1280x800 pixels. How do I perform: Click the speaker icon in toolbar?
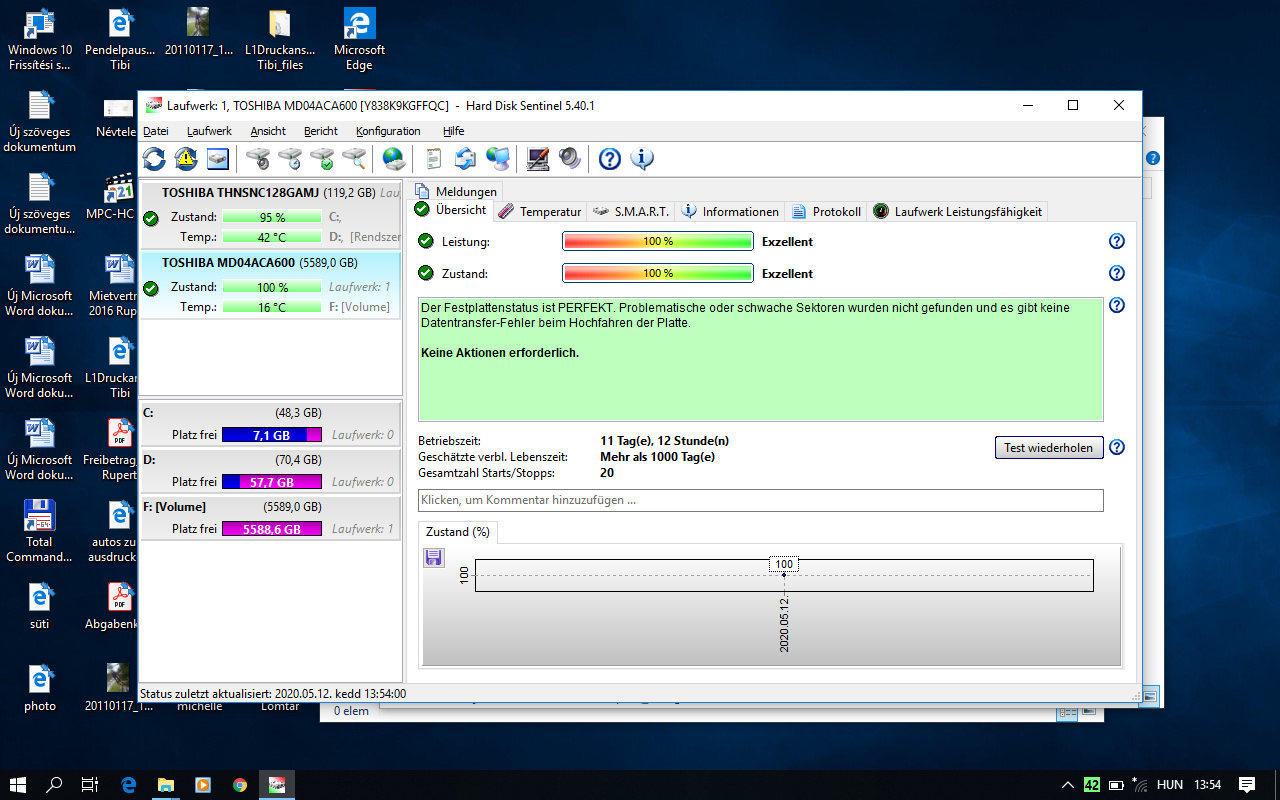coord(569,159)
